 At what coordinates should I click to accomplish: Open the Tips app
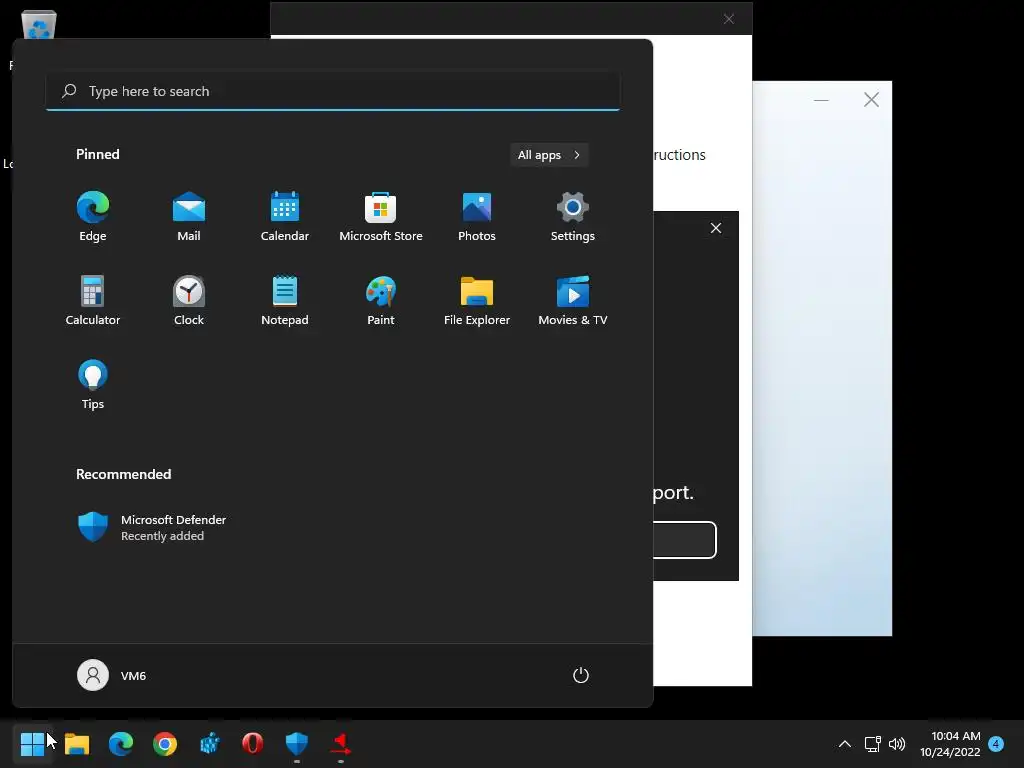click(93, 385)
